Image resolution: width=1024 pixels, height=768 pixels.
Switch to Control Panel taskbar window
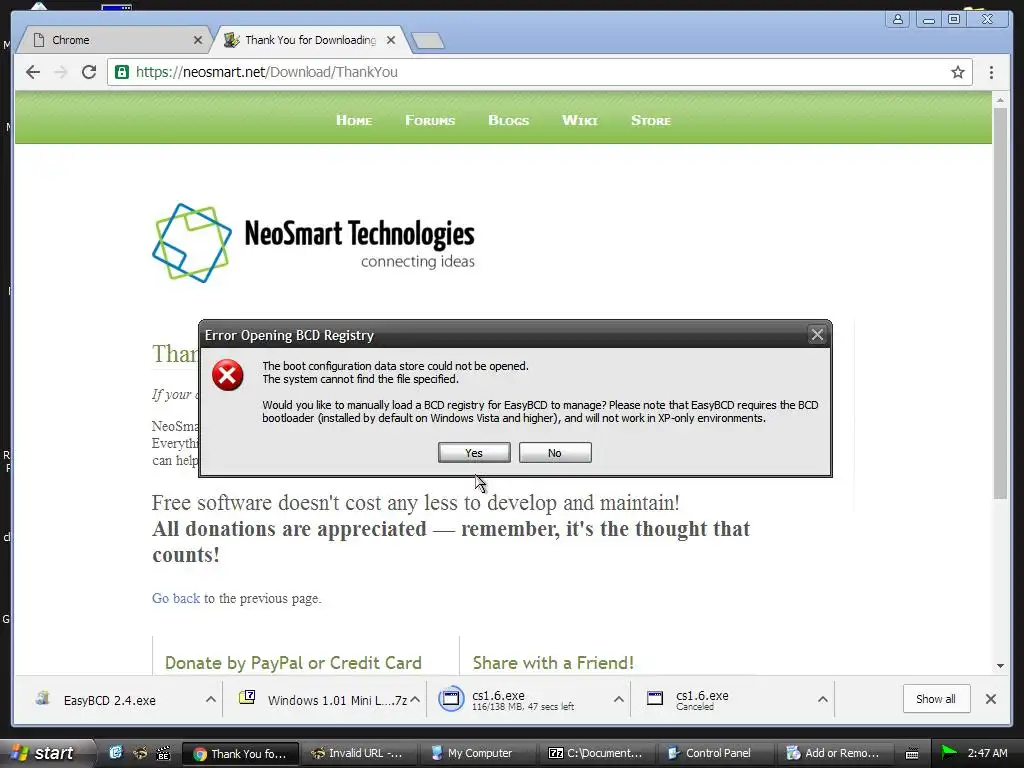point(714,754)
